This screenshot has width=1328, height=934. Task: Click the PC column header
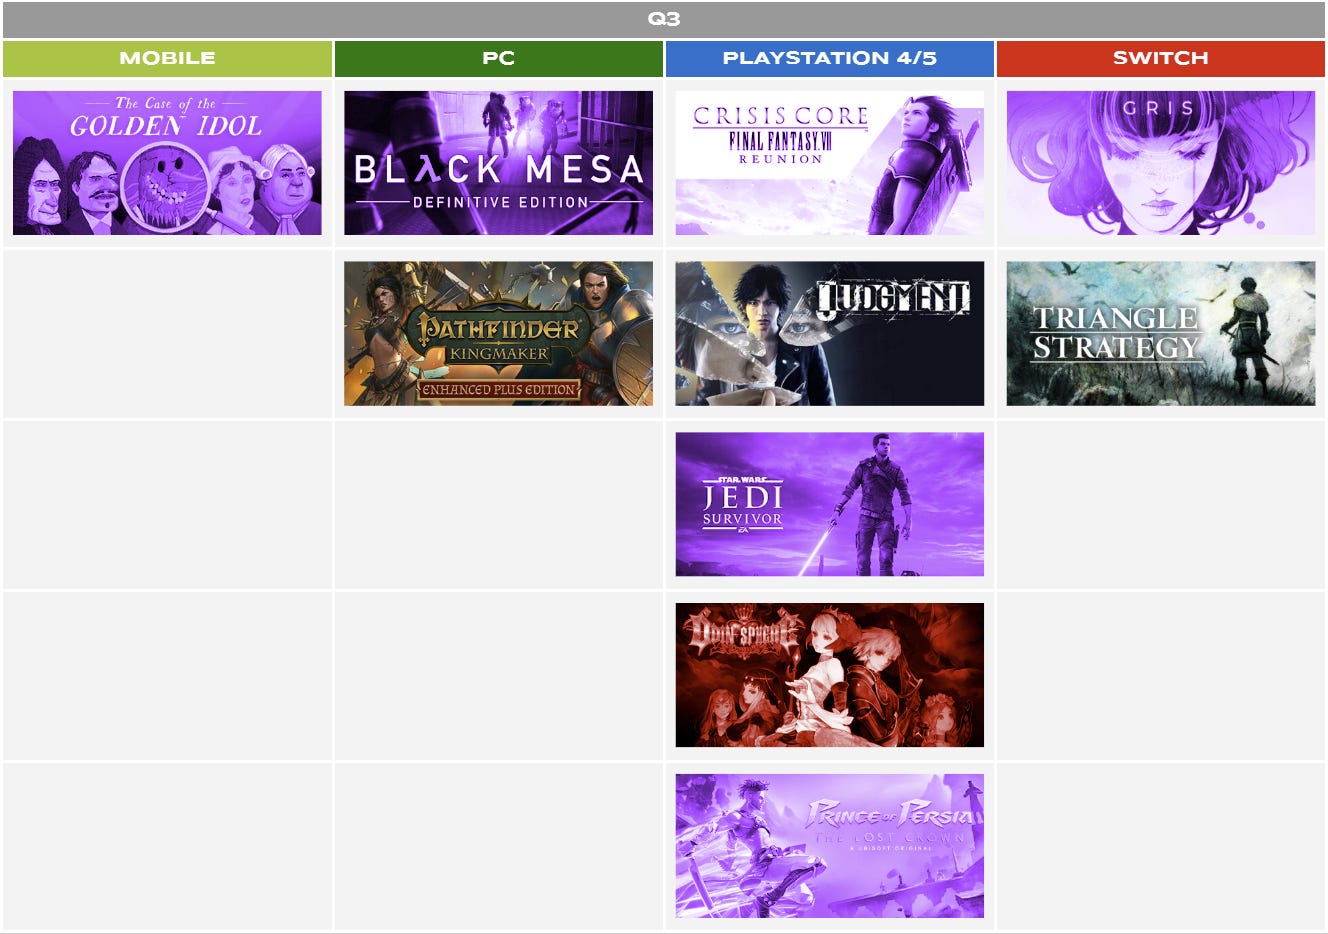click(498, 59)
